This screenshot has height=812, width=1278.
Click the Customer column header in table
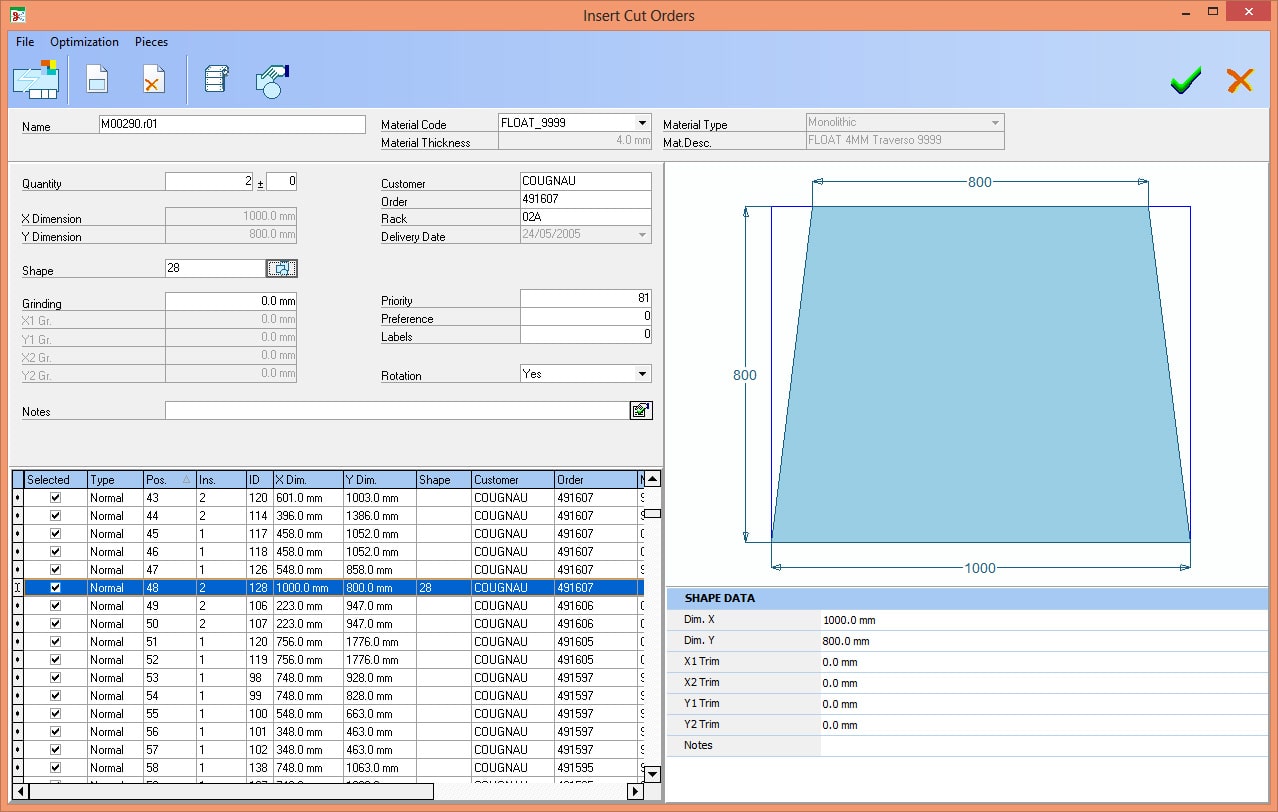tap(511, 480)
